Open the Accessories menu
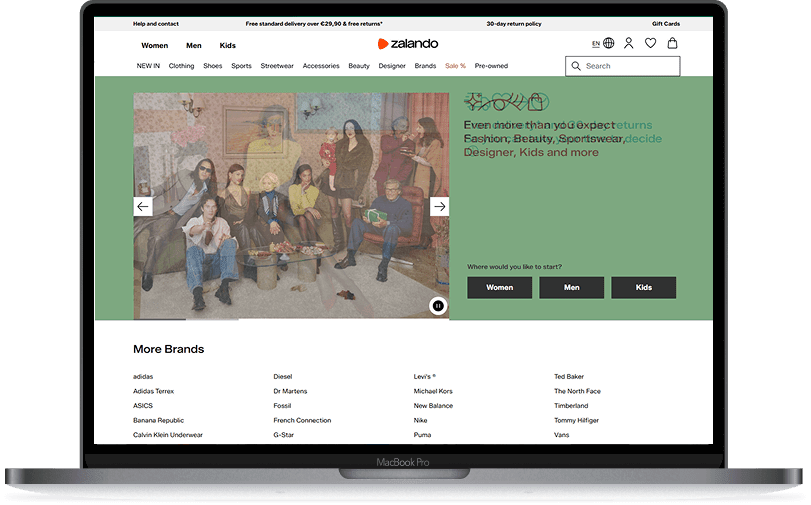Screen dimensions: 811x505 pos(321,66)
